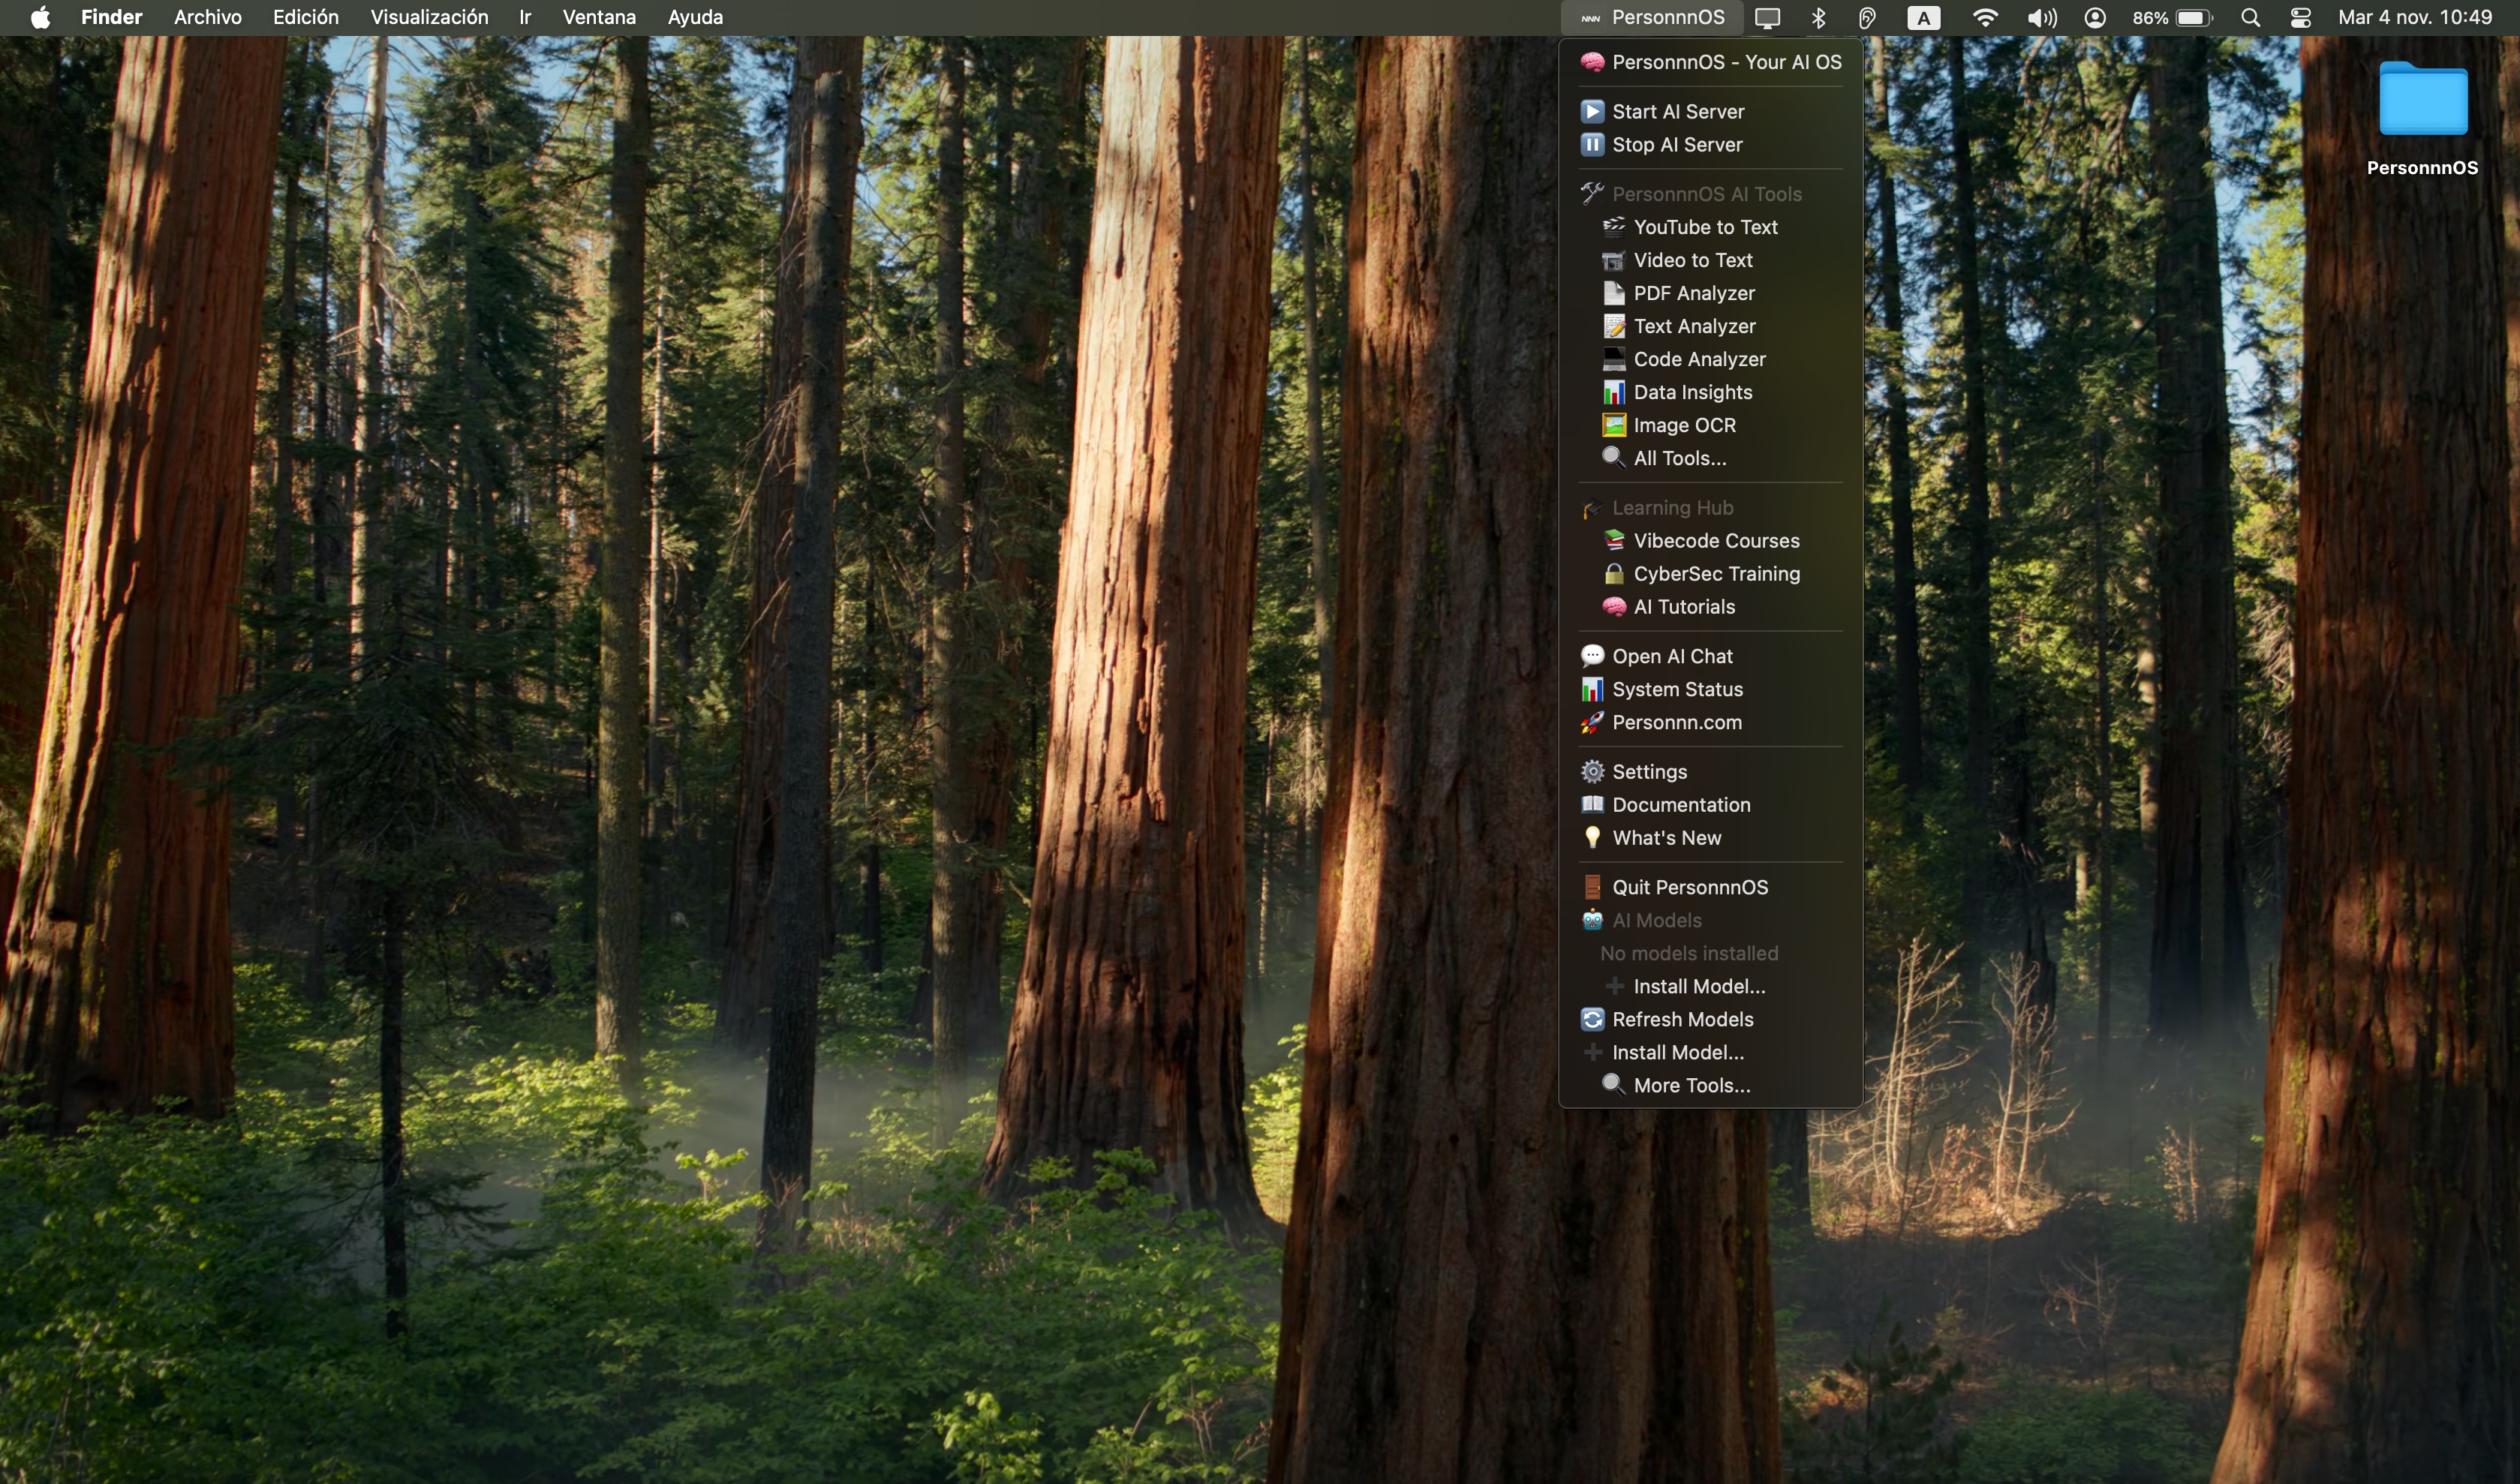
Task: Open AI Chat from the menu
Action: [1673, 656]
